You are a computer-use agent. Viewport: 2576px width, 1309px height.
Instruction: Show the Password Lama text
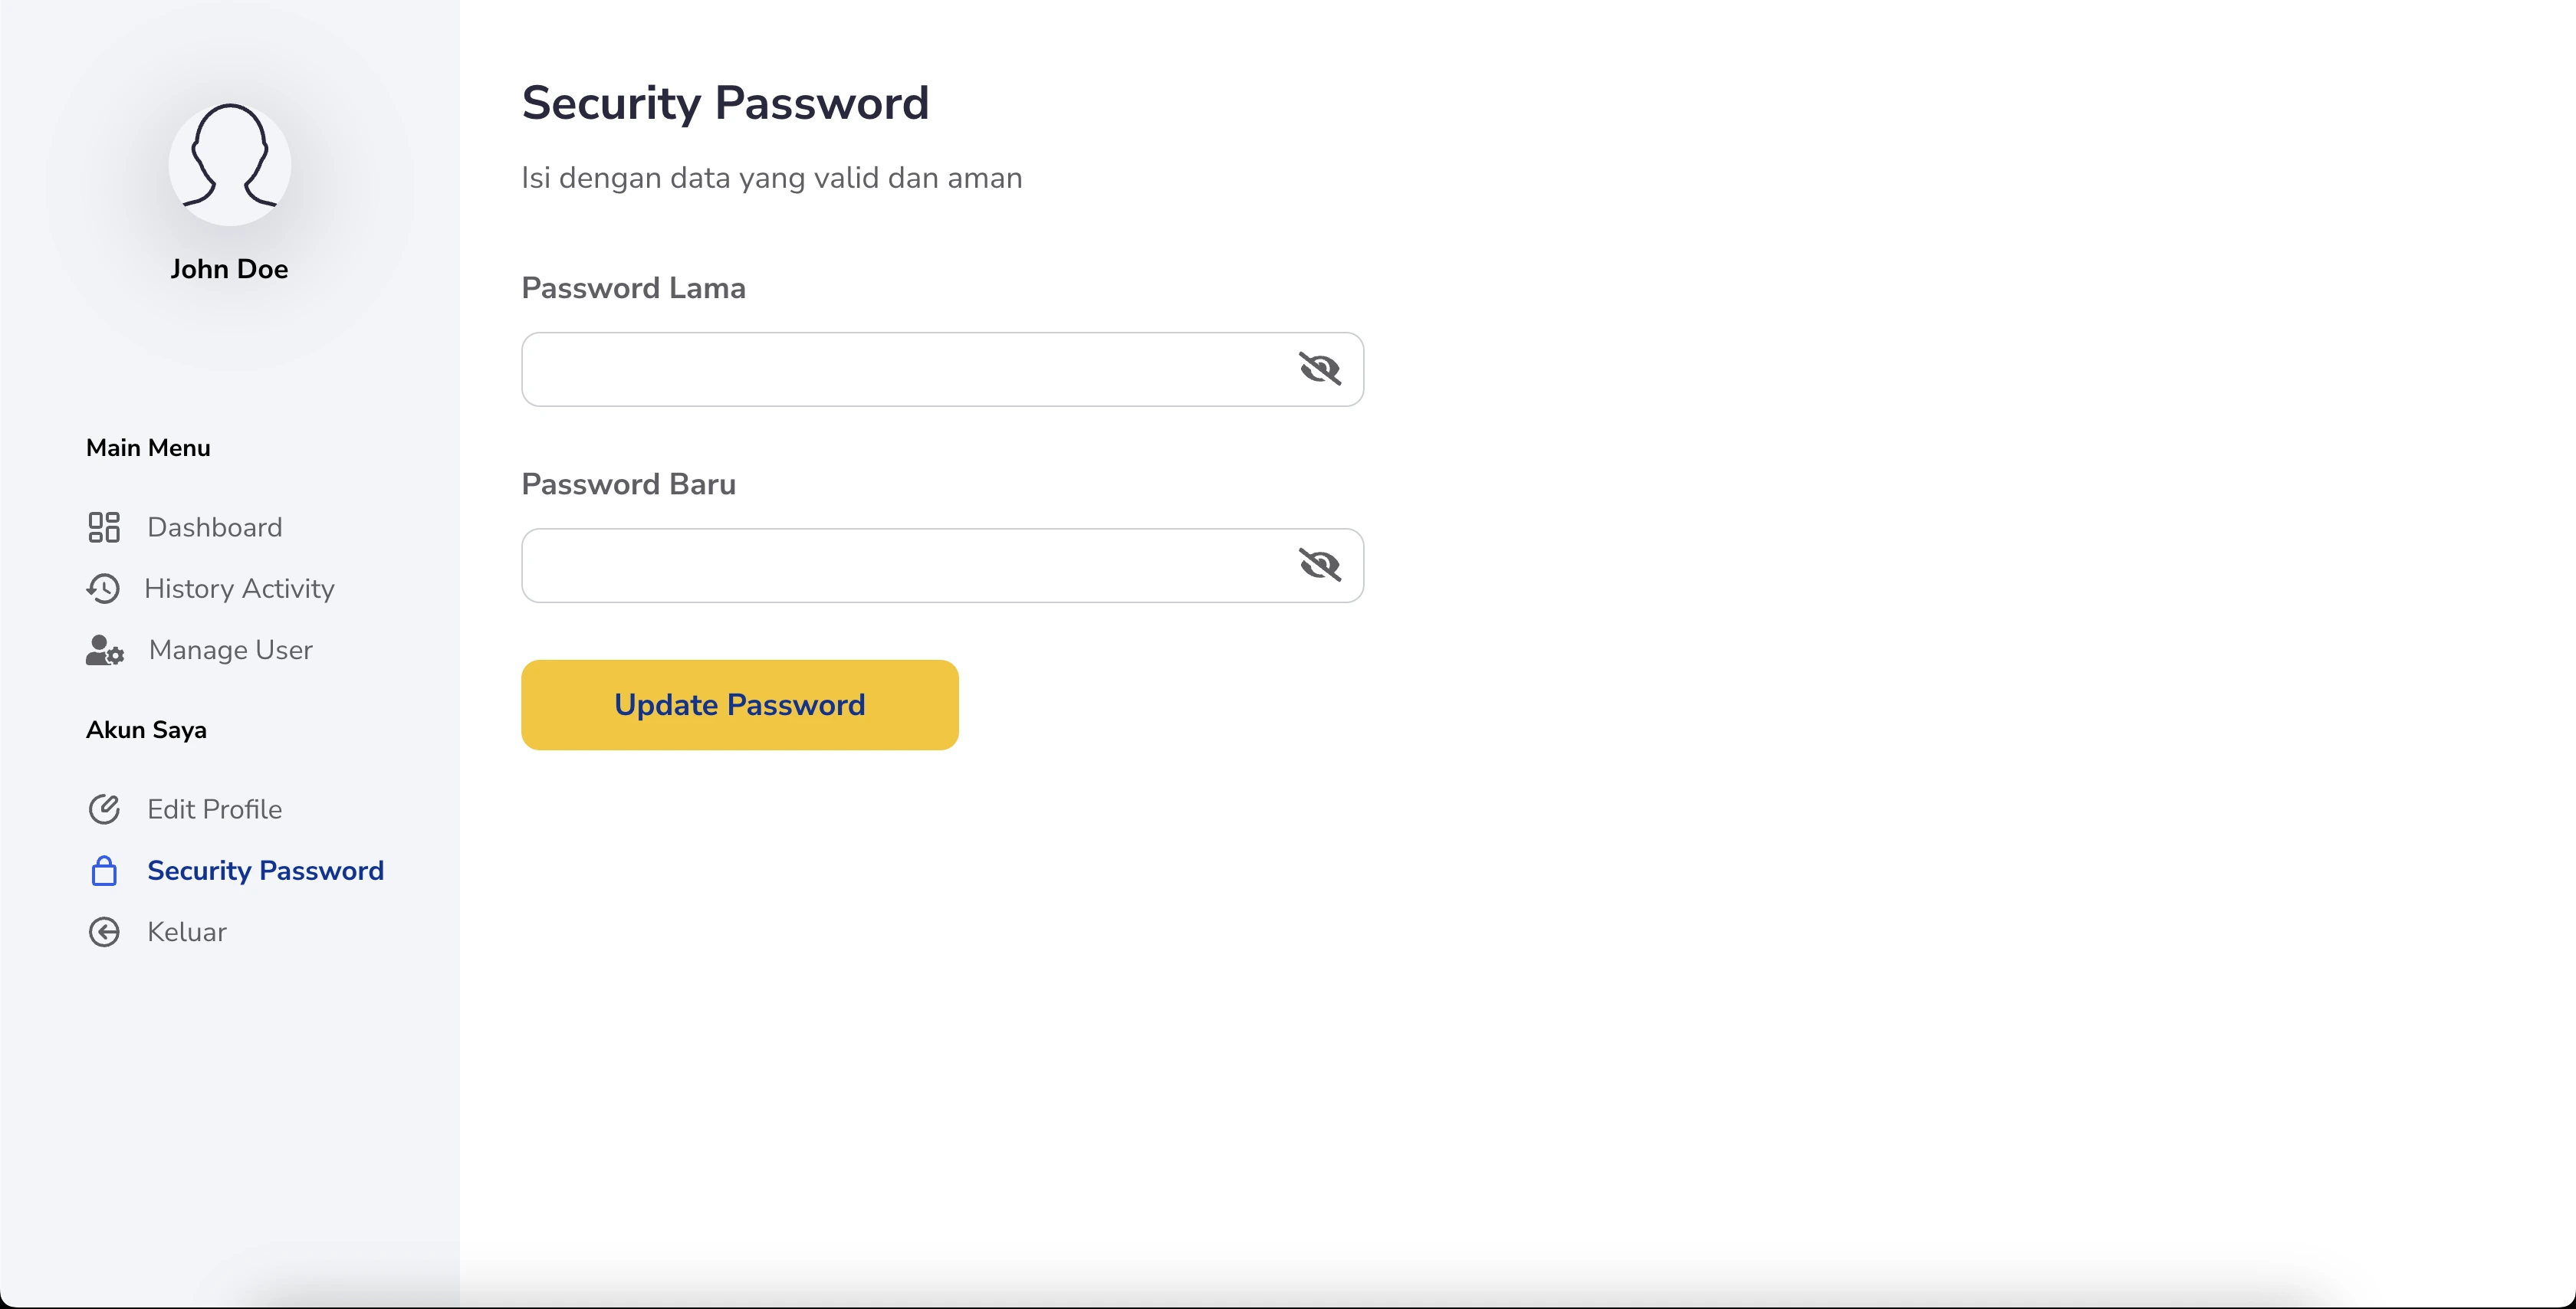point(1319,369)
